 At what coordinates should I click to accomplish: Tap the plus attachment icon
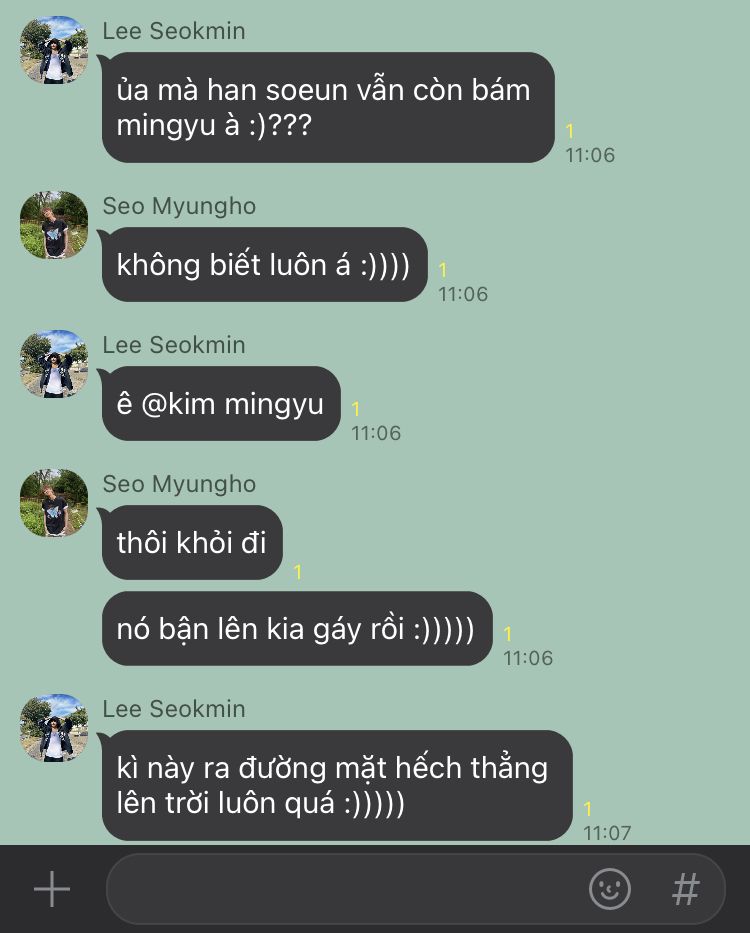[x=52, y=889]
